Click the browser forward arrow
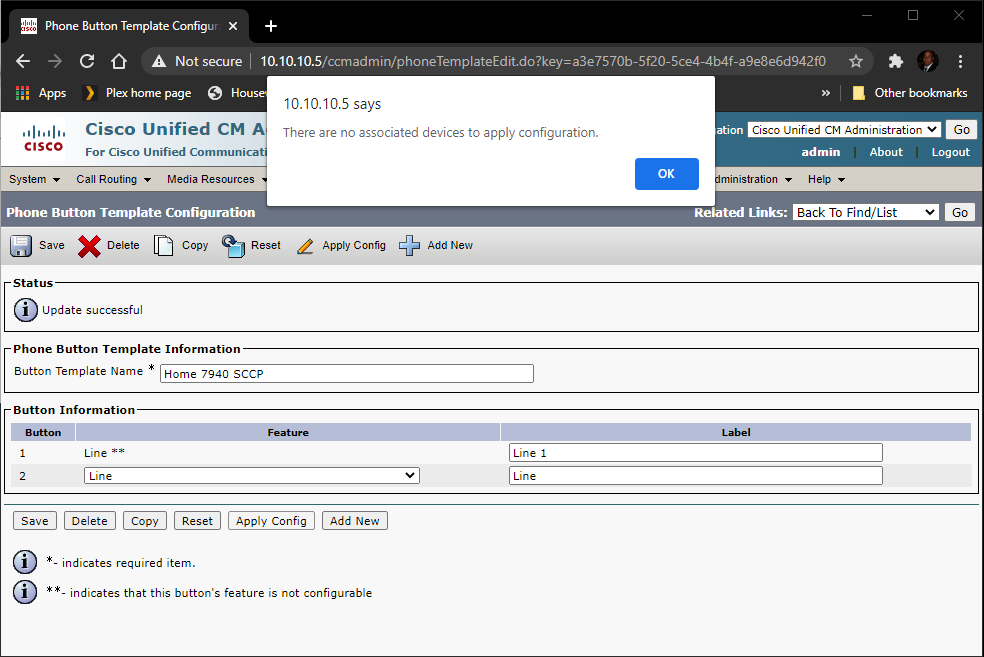 (x=55, y=61)
